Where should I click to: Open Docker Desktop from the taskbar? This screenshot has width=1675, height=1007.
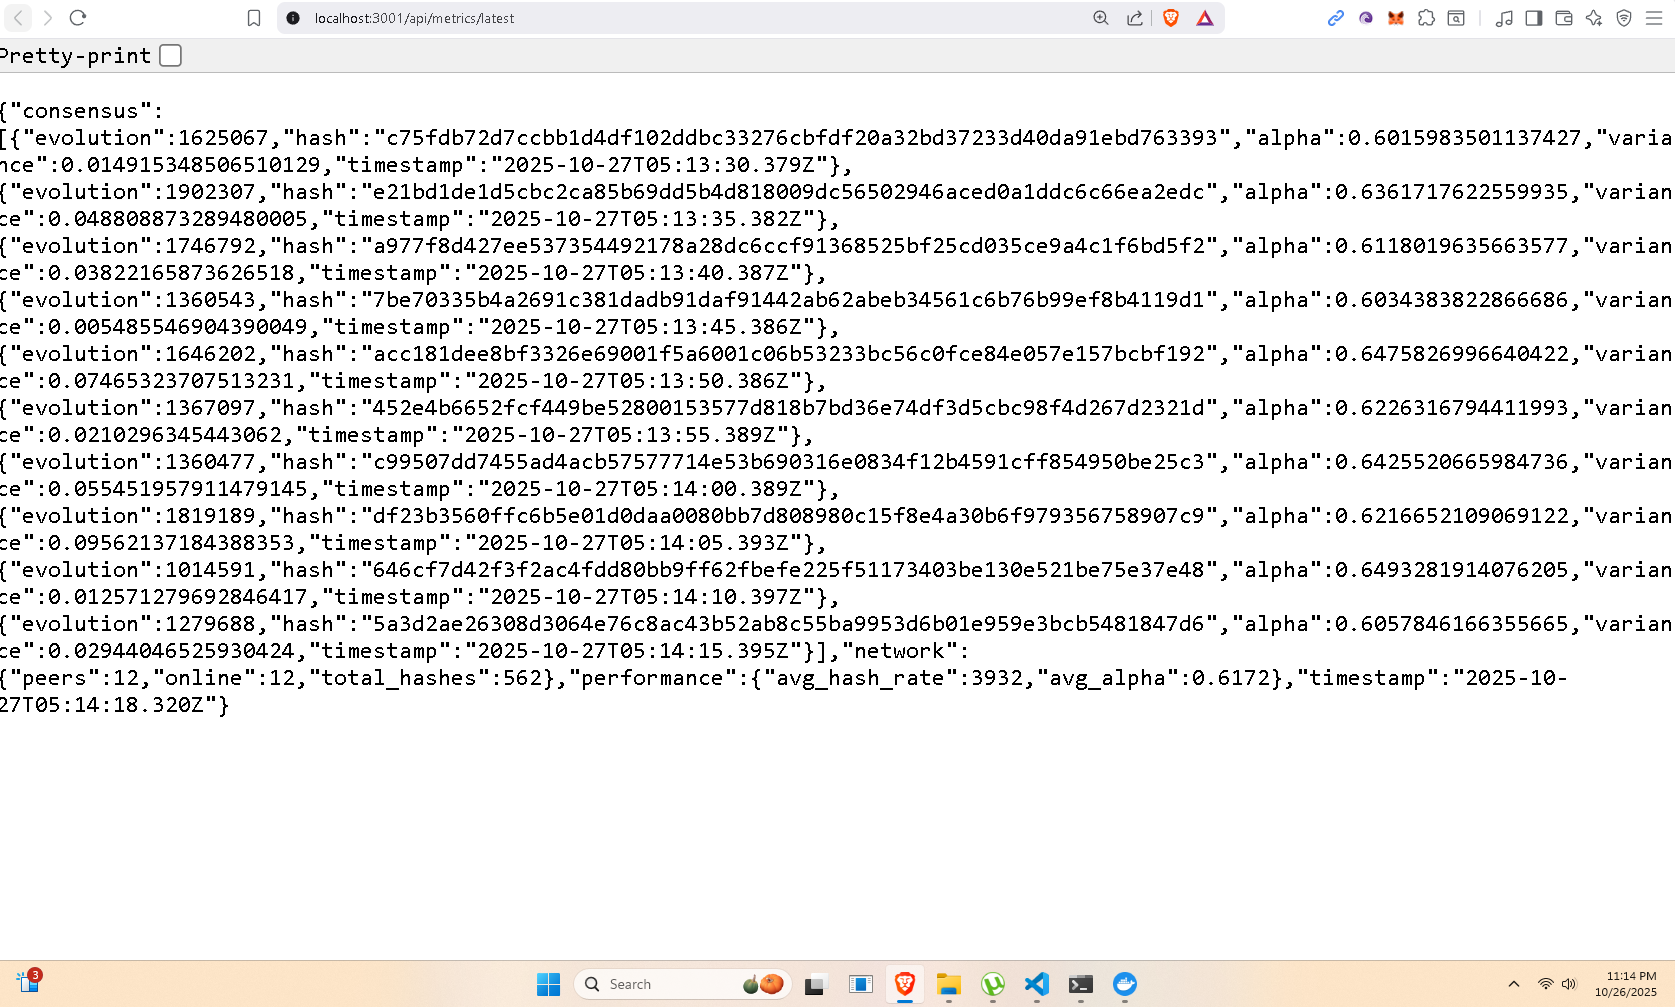point(1125,984)
